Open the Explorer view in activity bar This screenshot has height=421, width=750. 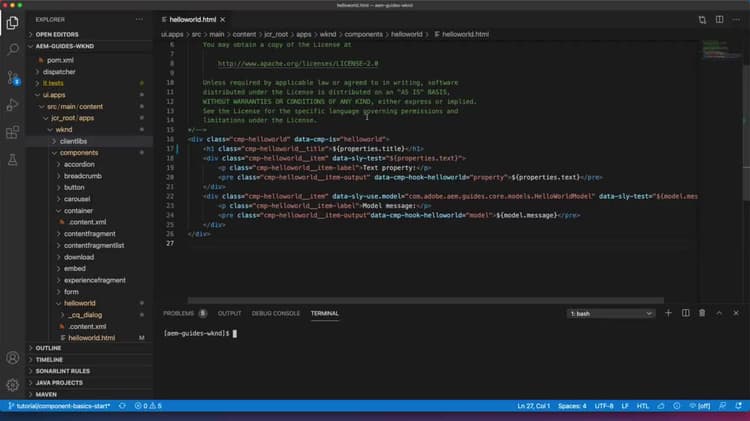coord(13,22)
